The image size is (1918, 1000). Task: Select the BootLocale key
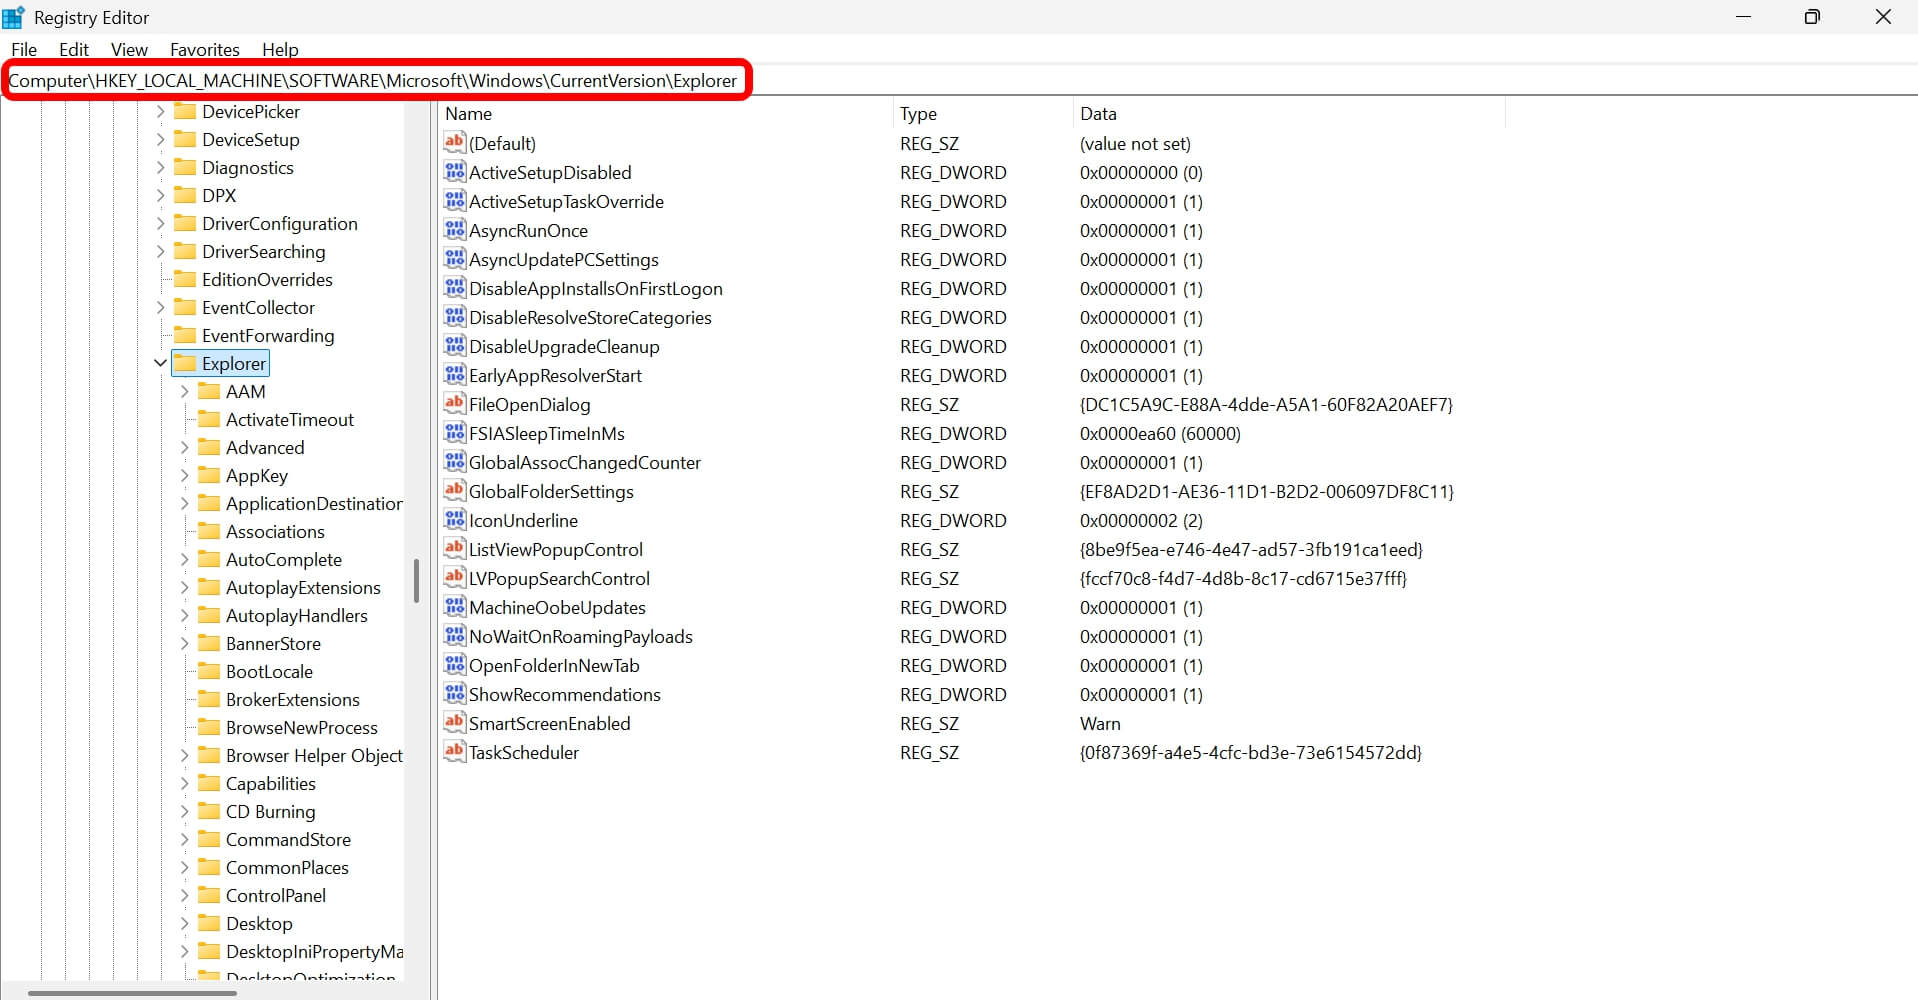coord(269,671)
